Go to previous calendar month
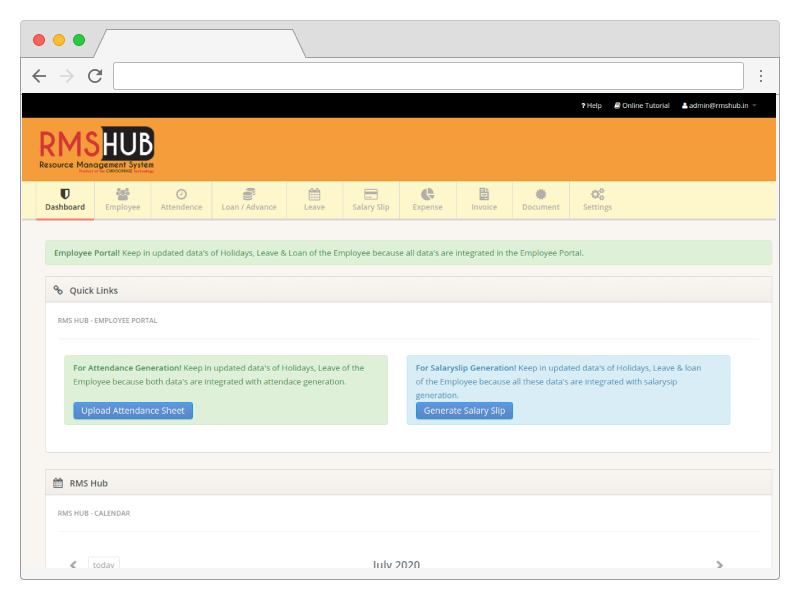Image resolution: width=800 pixels, height=600 pixels. (x=73, y=564)
